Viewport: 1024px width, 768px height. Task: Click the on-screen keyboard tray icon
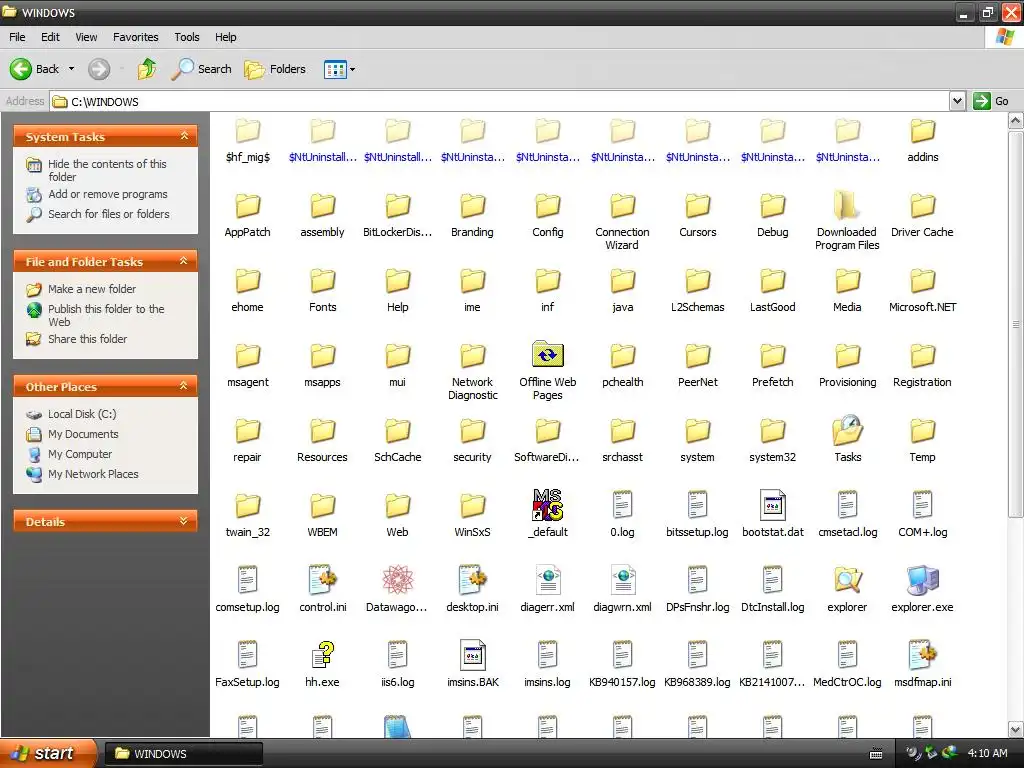(x=876, y=754)
